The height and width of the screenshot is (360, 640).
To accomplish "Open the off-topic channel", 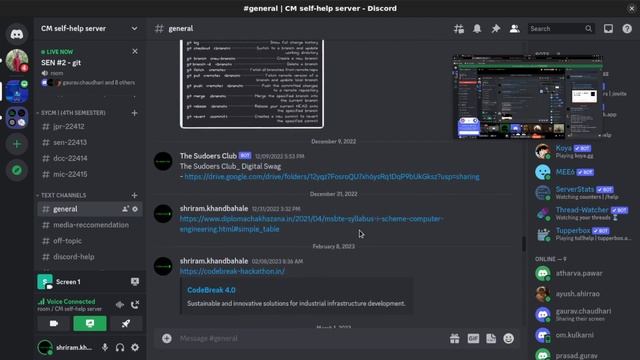I will click(x=90, y=241).
